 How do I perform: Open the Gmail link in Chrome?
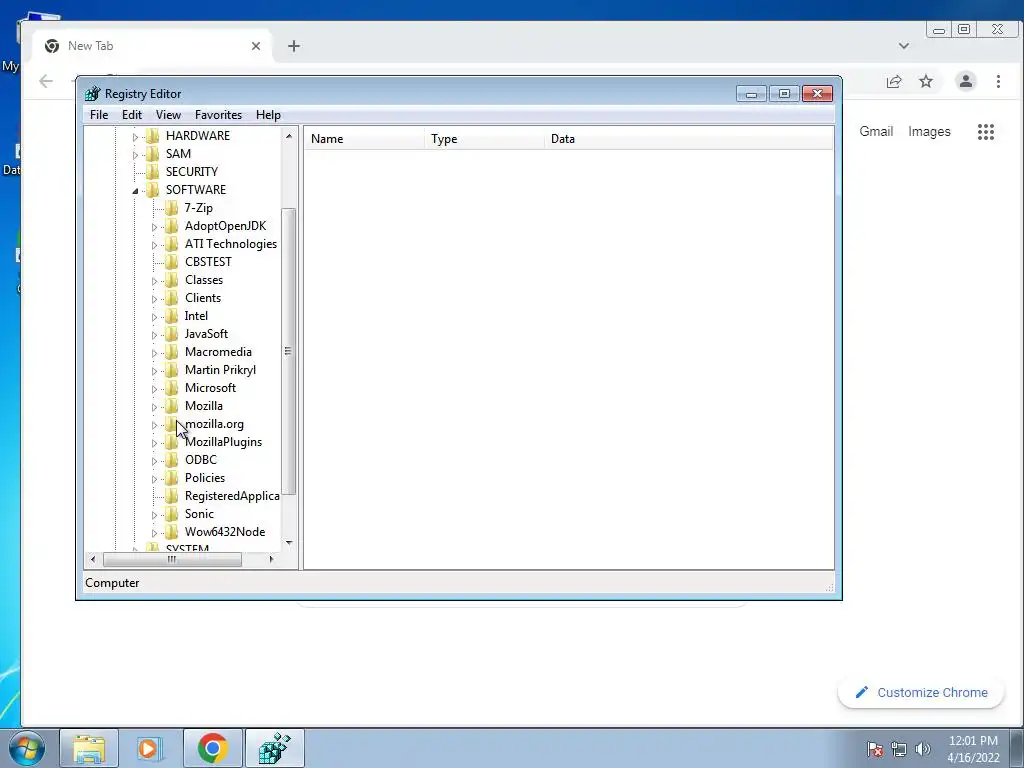876,131
